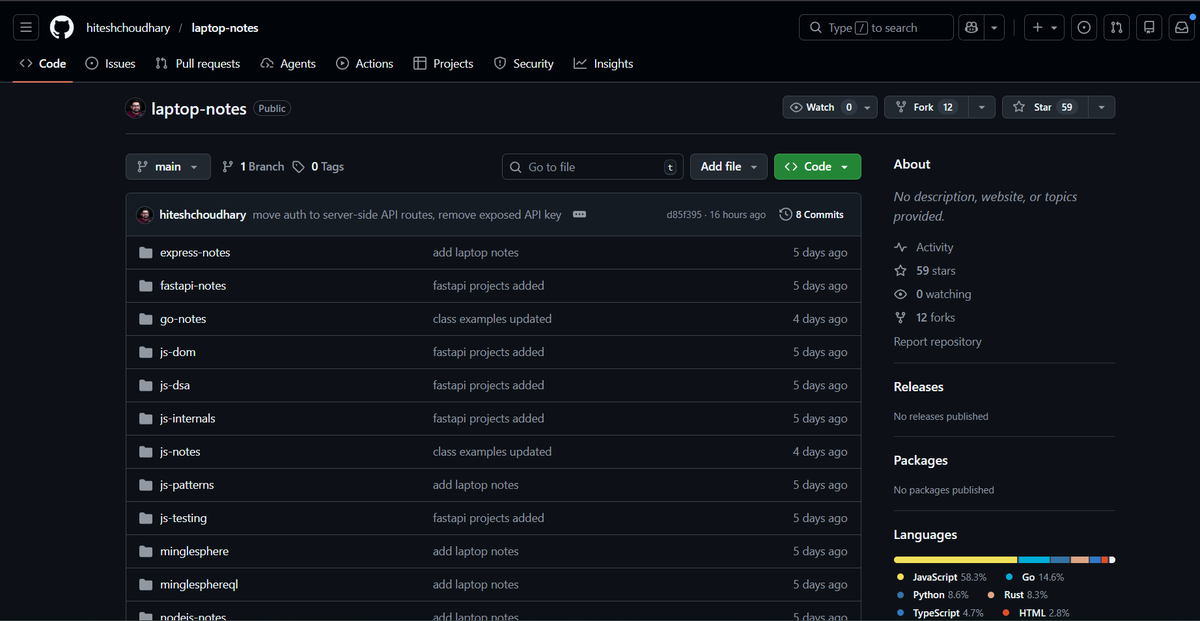
Task: Expand the Fork options dropdown arrow
Action: [981, 107]
